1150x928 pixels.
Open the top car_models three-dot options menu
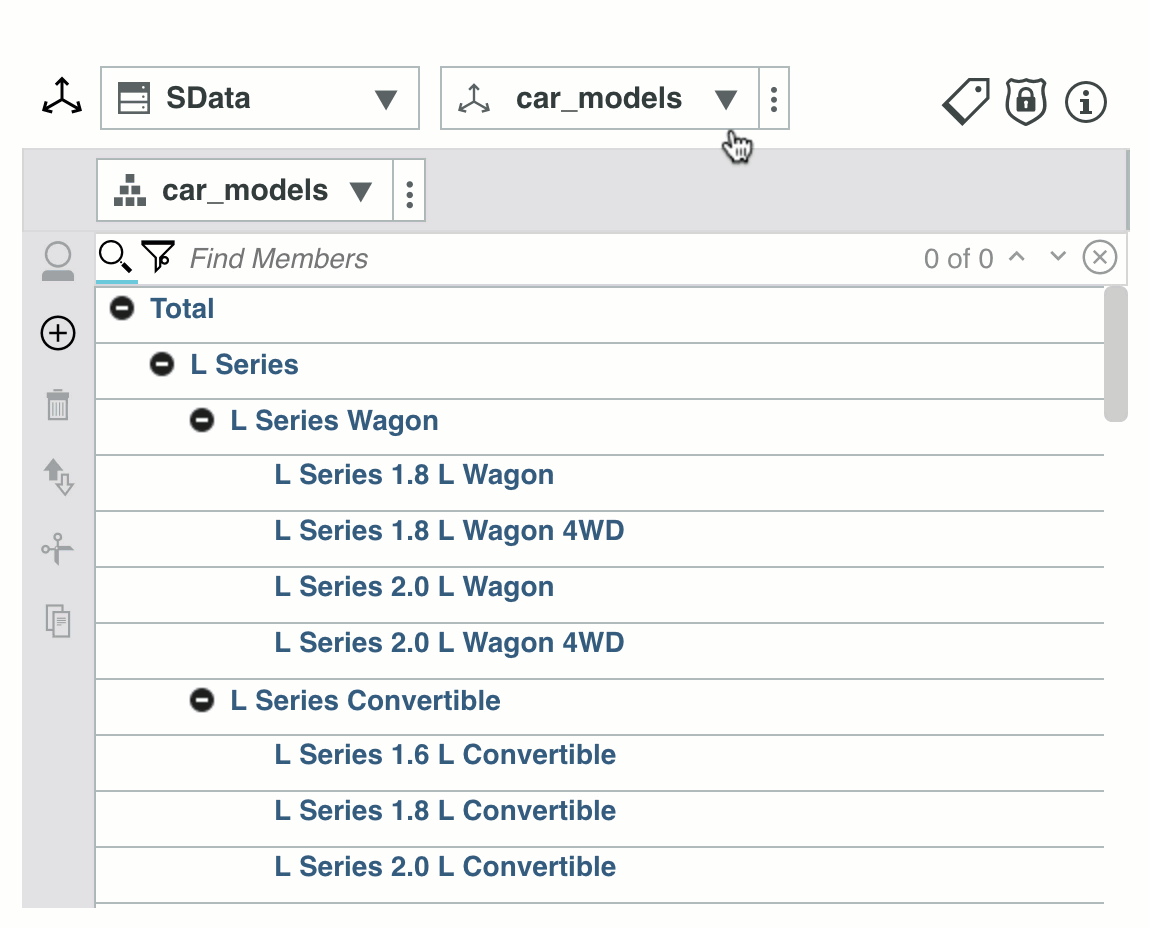[774, 98]
